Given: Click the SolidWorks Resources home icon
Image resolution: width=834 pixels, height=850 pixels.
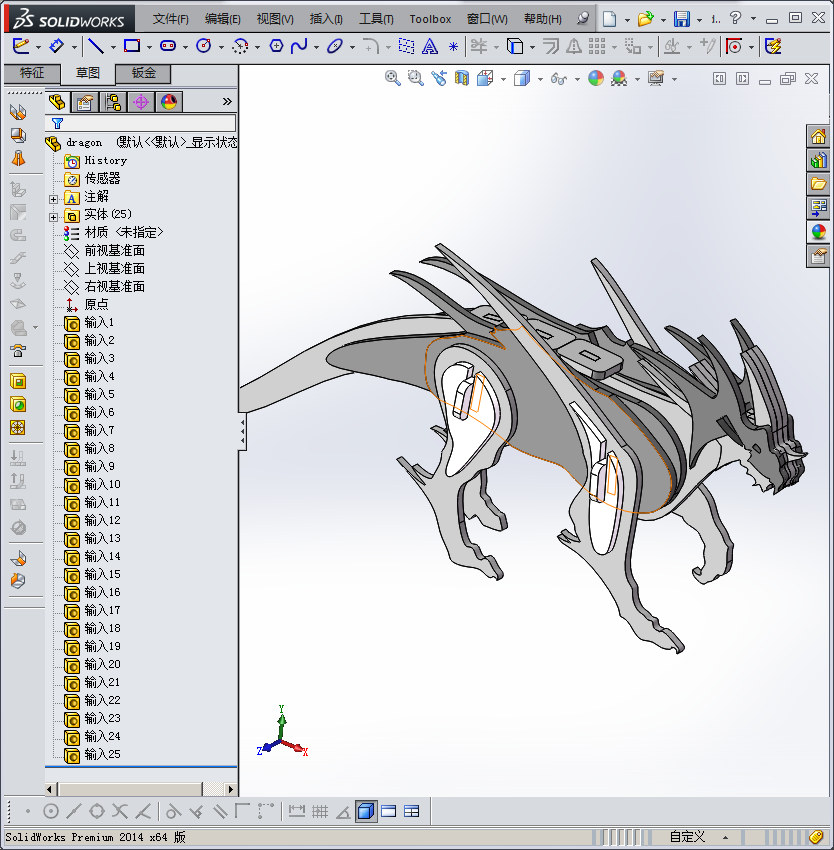Looking at the screenshot, I should pos(819,136).
